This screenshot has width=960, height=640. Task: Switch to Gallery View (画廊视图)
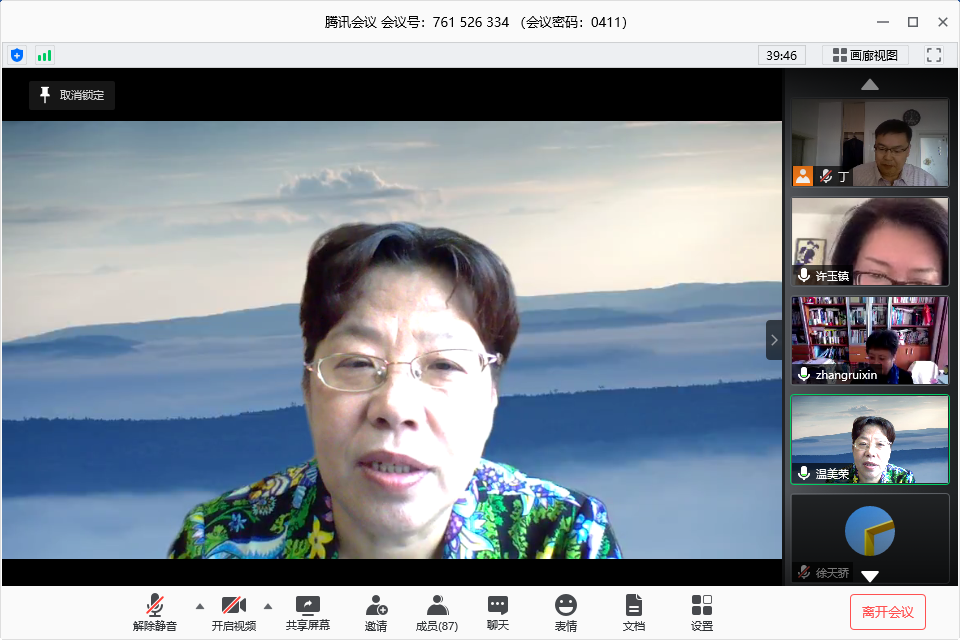(x=865, y=55)
